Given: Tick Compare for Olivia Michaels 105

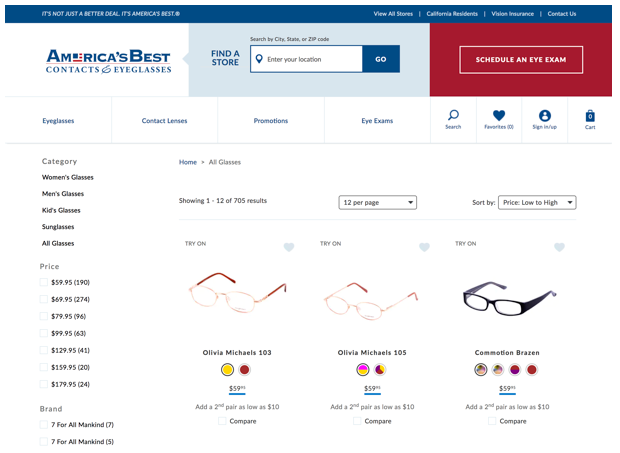Looking at the screenshot, I should click(x=357, y=421).
